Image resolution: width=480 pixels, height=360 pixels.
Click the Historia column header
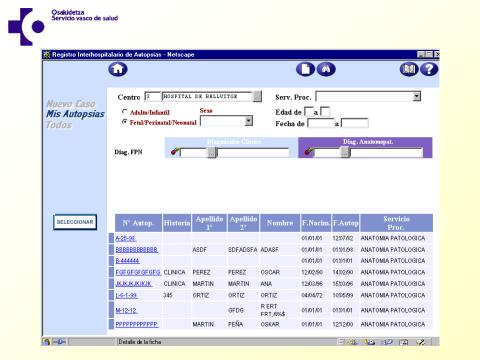[177, 223]
